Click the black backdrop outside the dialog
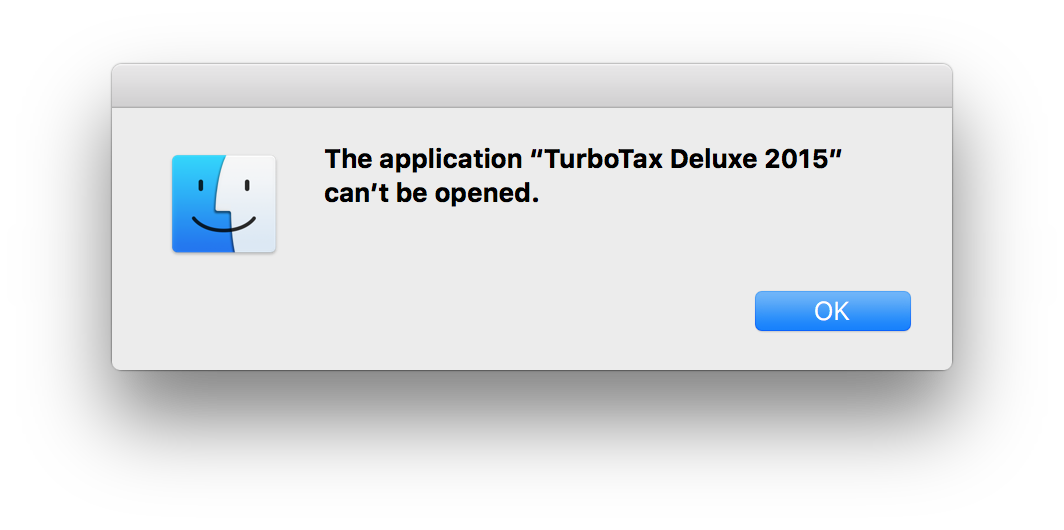 pyautogui.click(x=531, y=450)
